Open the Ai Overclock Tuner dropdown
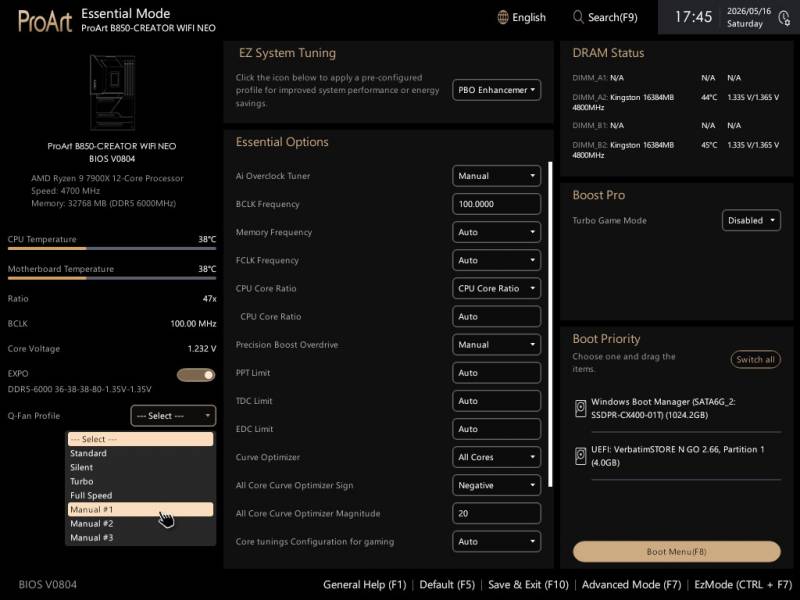 pos(496,176)
